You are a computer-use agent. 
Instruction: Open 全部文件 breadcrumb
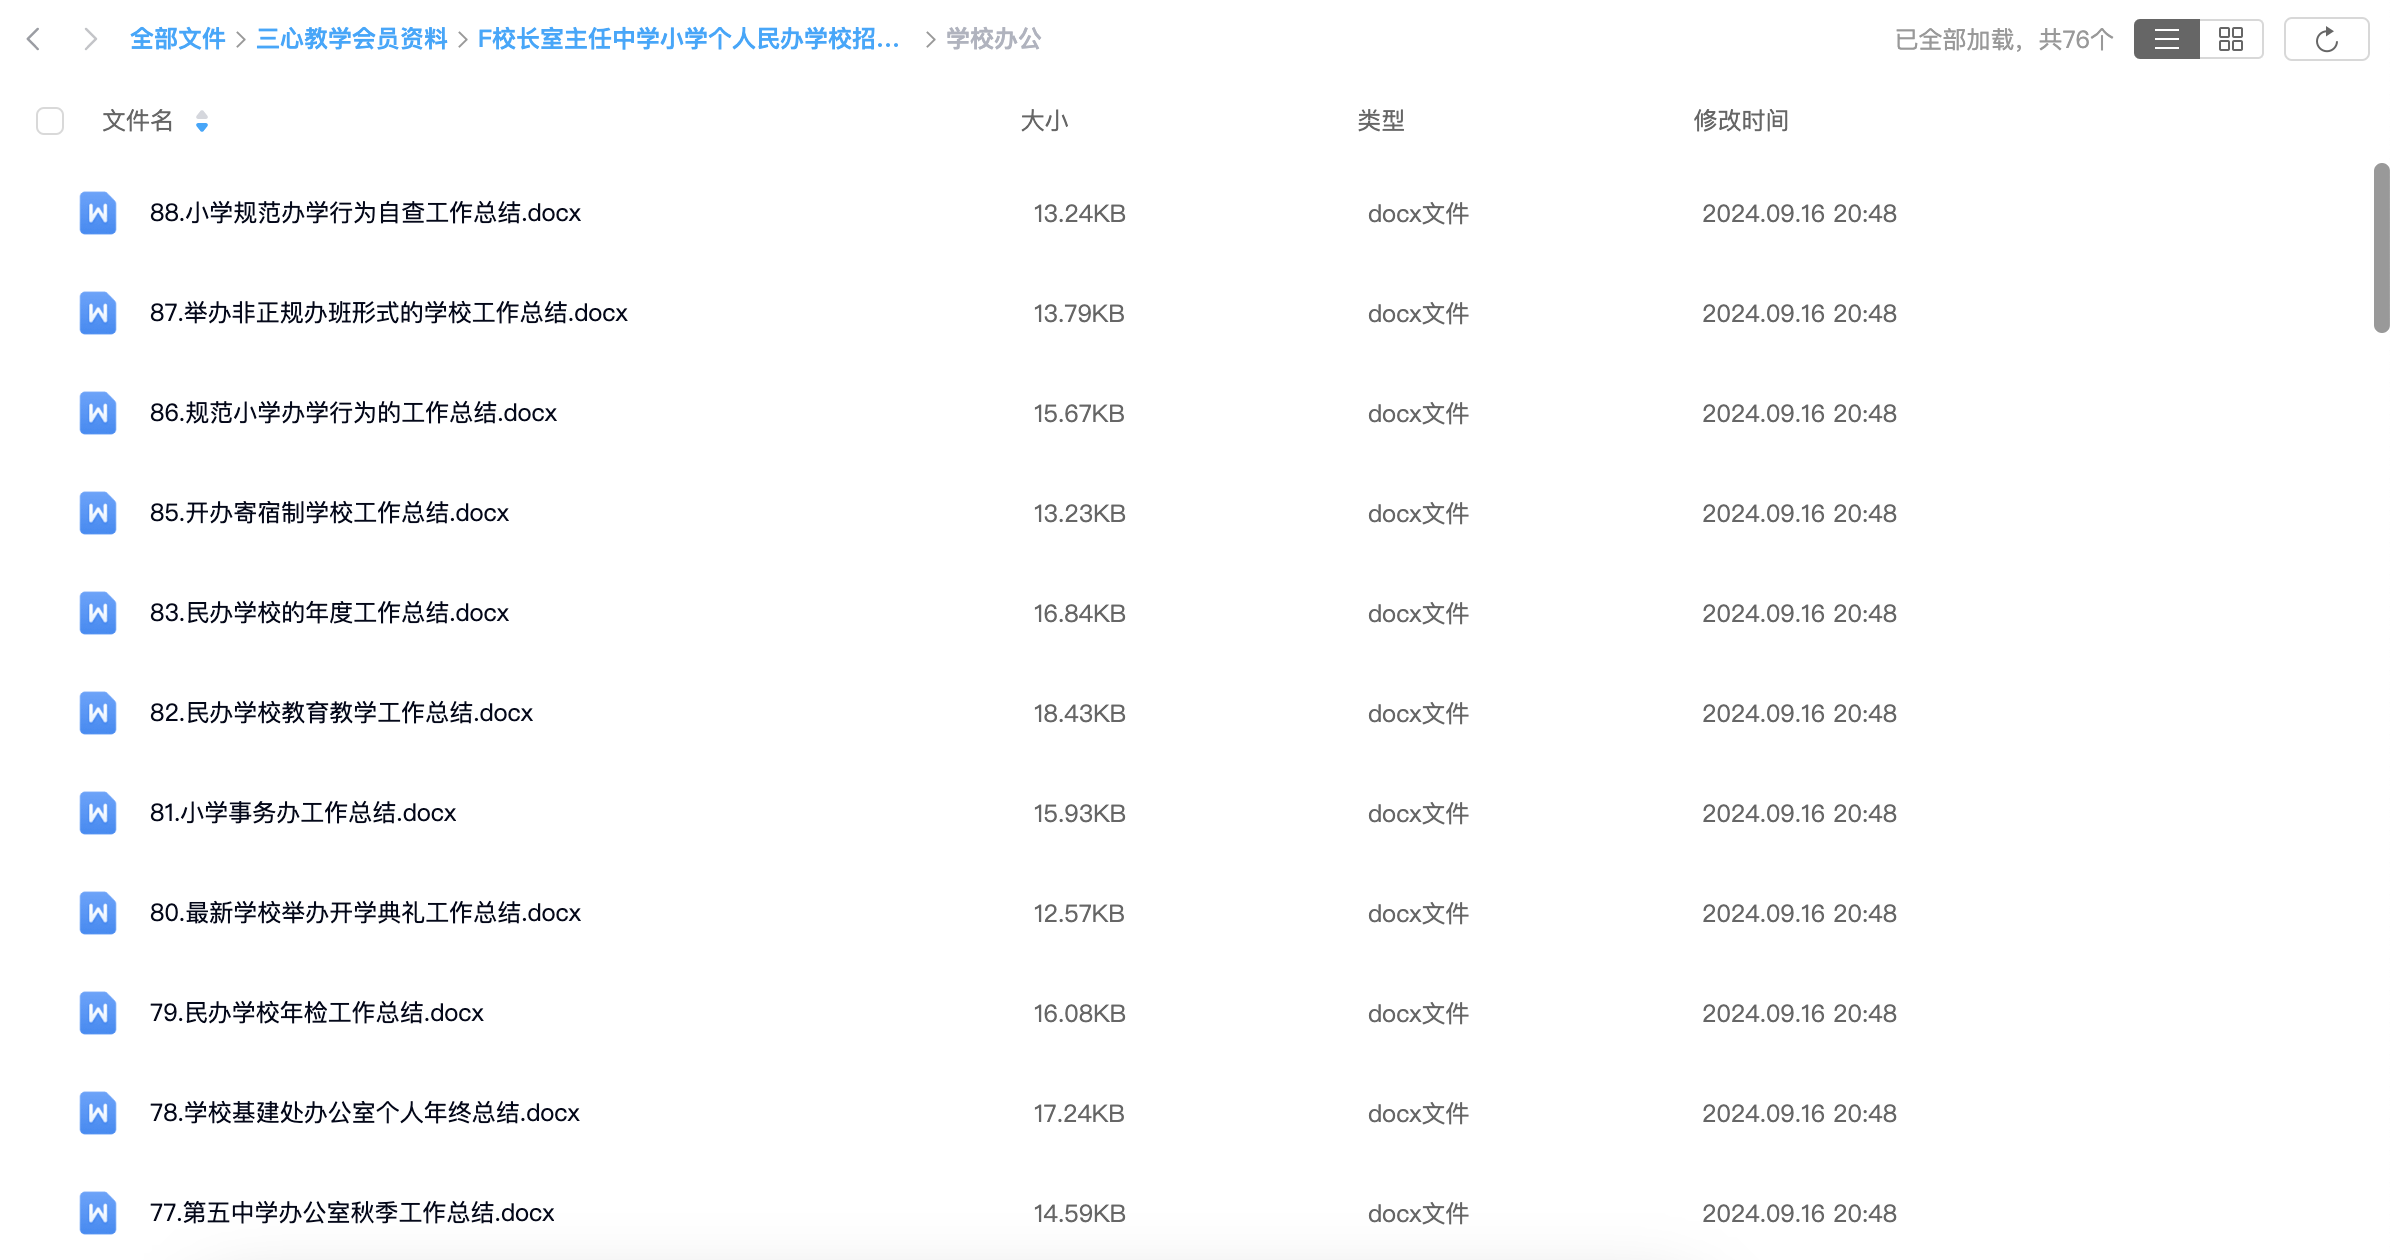[x=177, y=39]
